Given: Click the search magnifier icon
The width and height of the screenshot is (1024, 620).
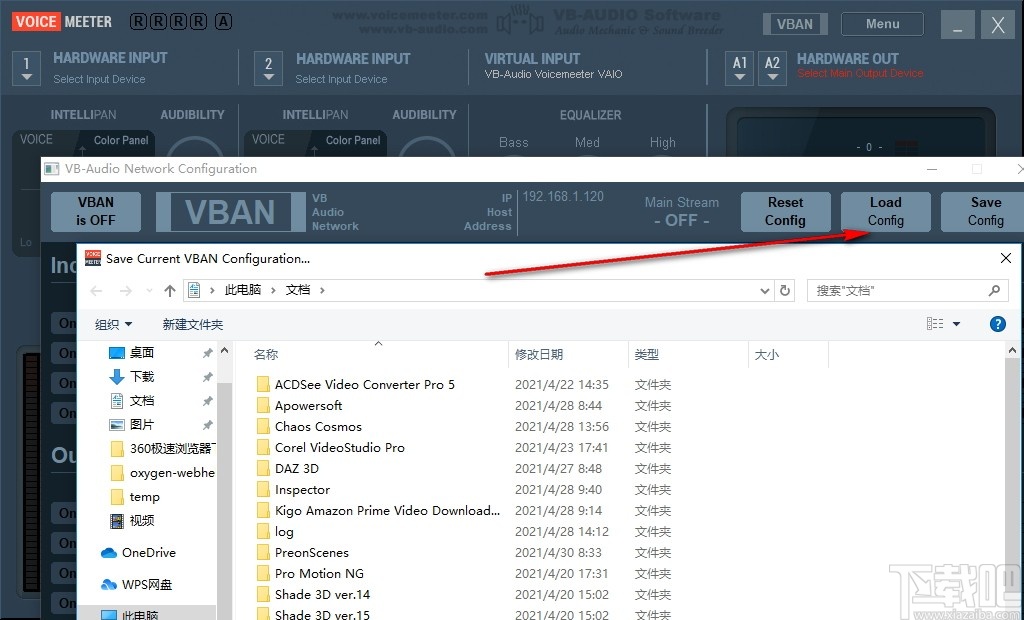Looking at the screenshot, I should pos(994,290).
